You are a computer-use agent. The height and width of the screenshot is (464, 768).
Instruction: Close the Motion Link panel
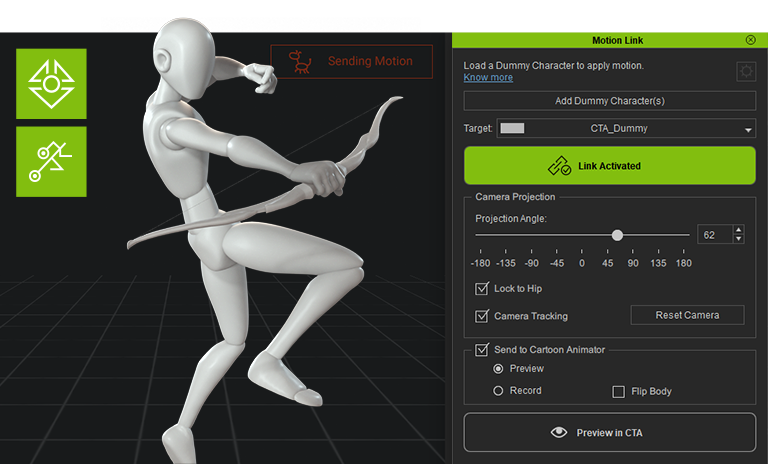click(x=750, y=40)
